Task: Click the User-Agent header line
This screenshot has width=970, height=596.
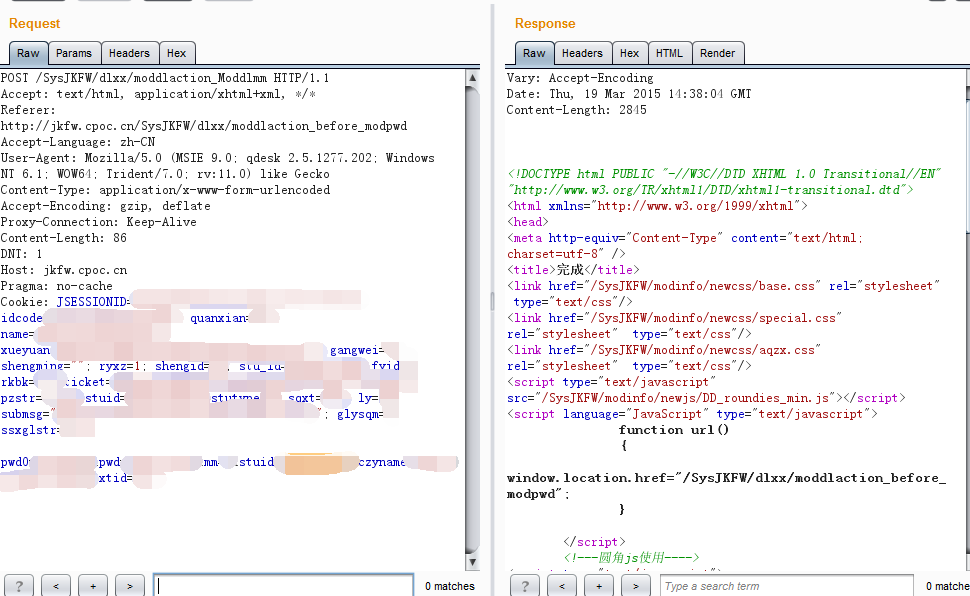Action: (x=218, y=166)
